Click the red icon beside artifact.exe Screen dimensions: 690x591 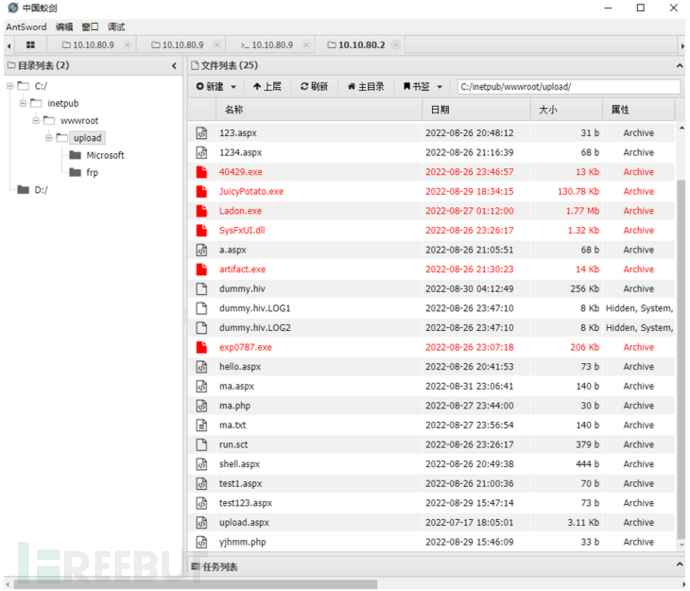202,269
